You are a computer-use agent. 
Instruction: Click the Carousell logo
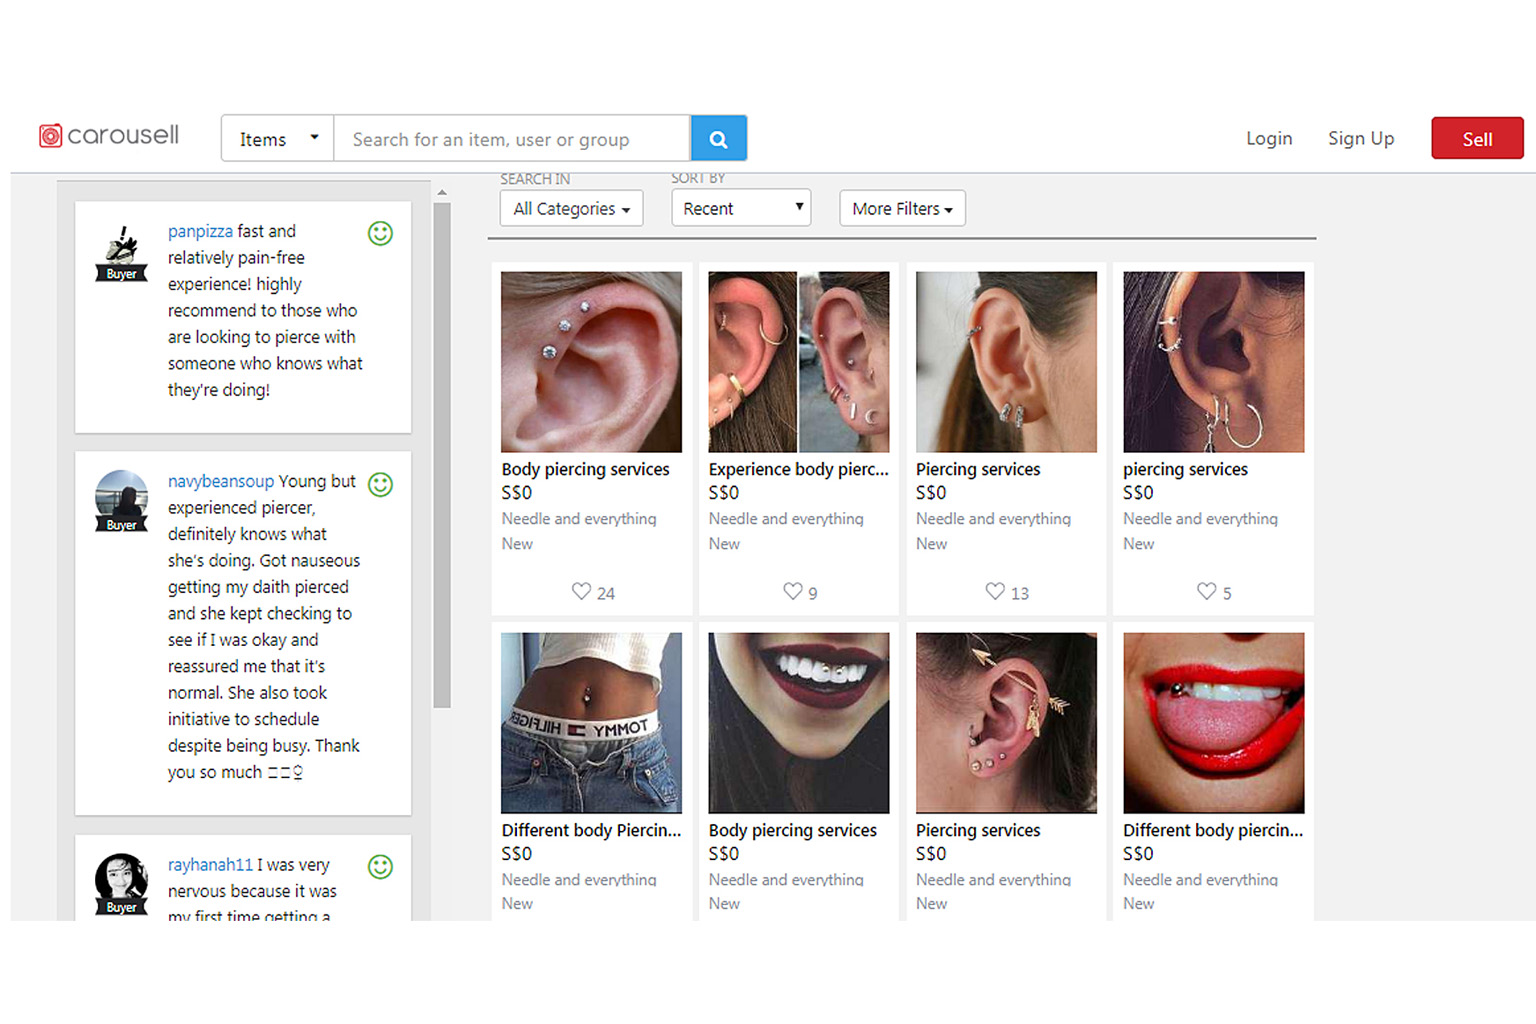pos(108,135)
